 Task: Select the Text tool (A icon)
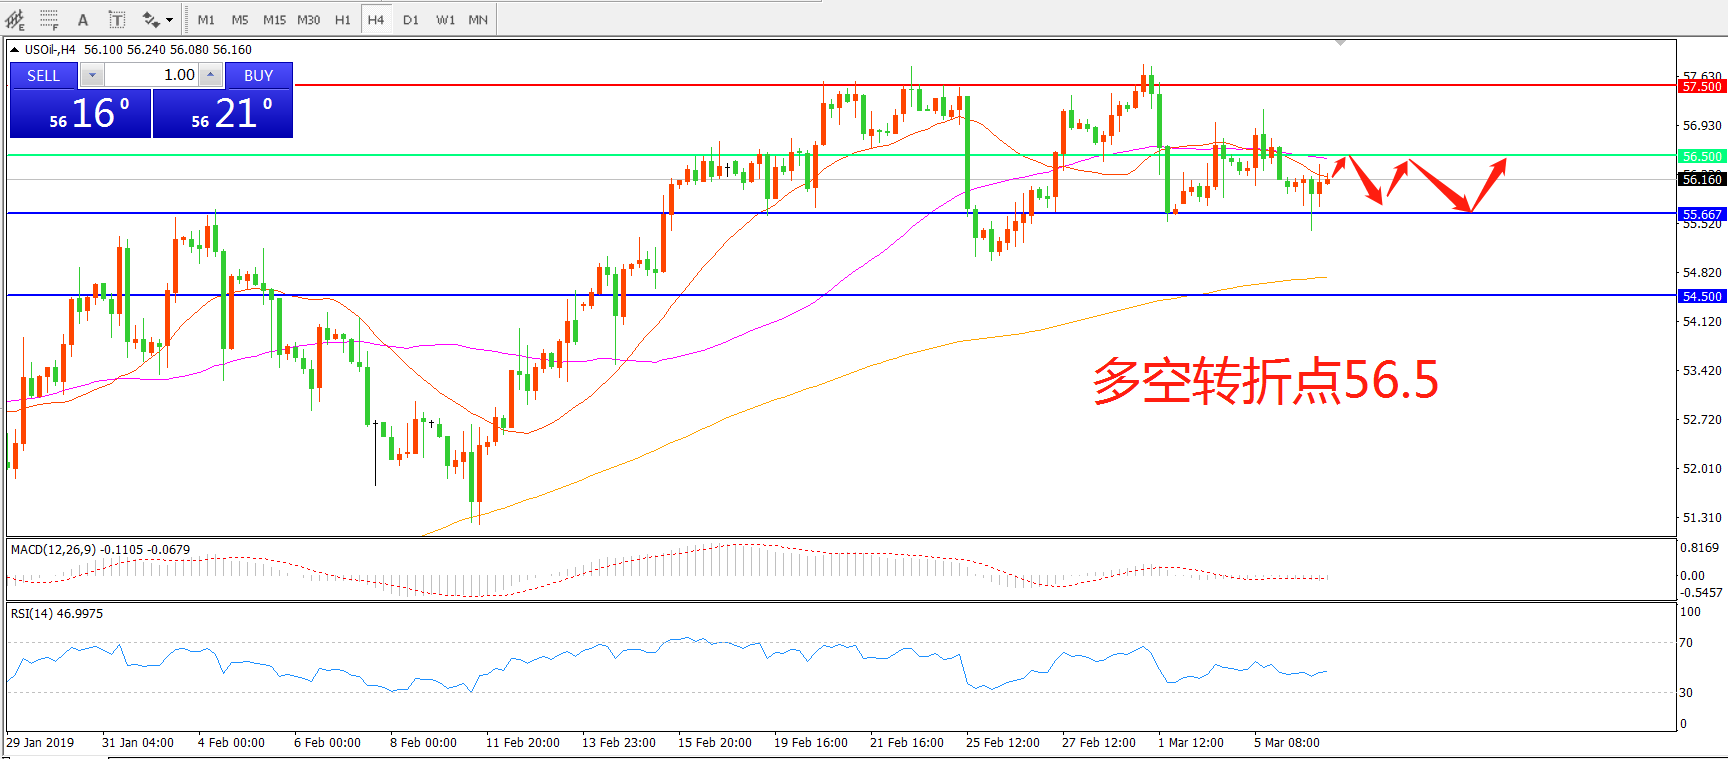coord(83,19)
